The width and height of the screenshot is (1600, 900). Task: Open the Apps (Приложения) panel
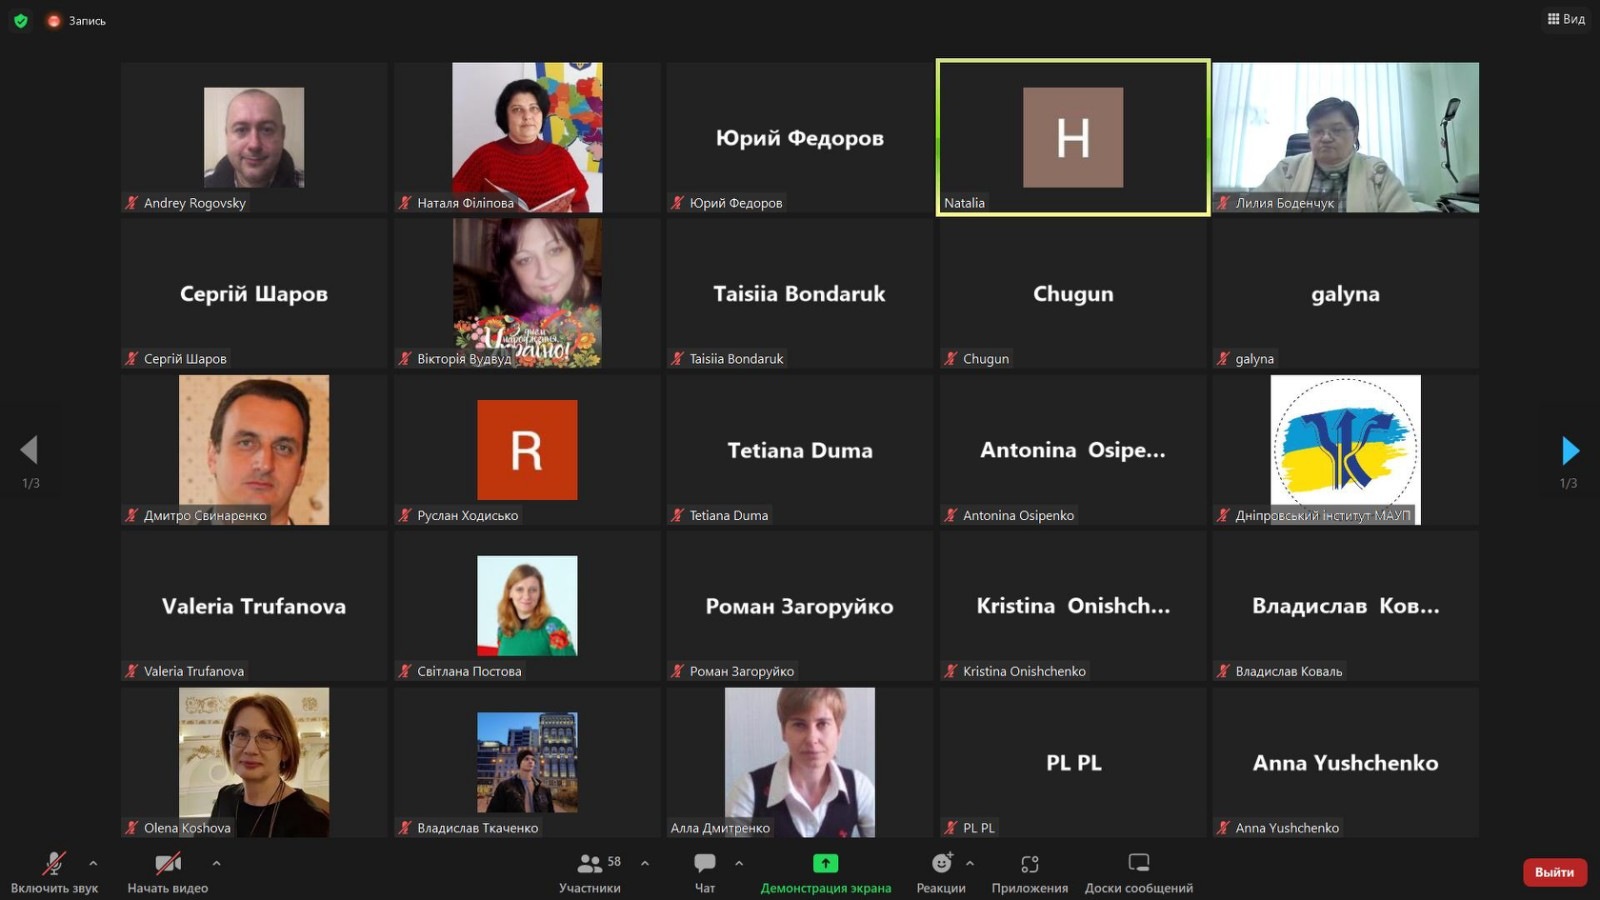1029,863
